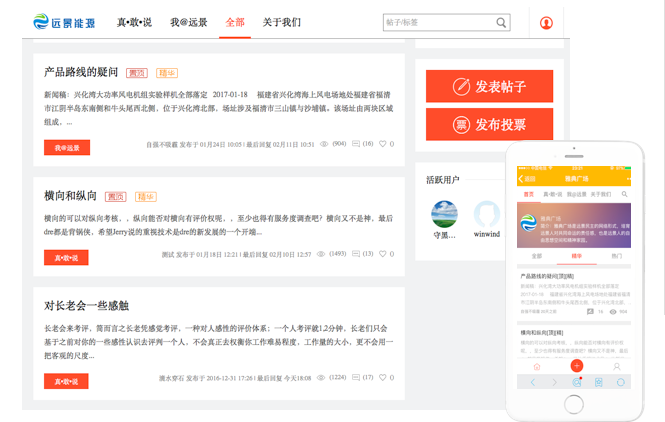Image resolution: width=665 pixels, height=422 pixels.
Task: Open the user profile icon in header
Action: tap(546, 22)
